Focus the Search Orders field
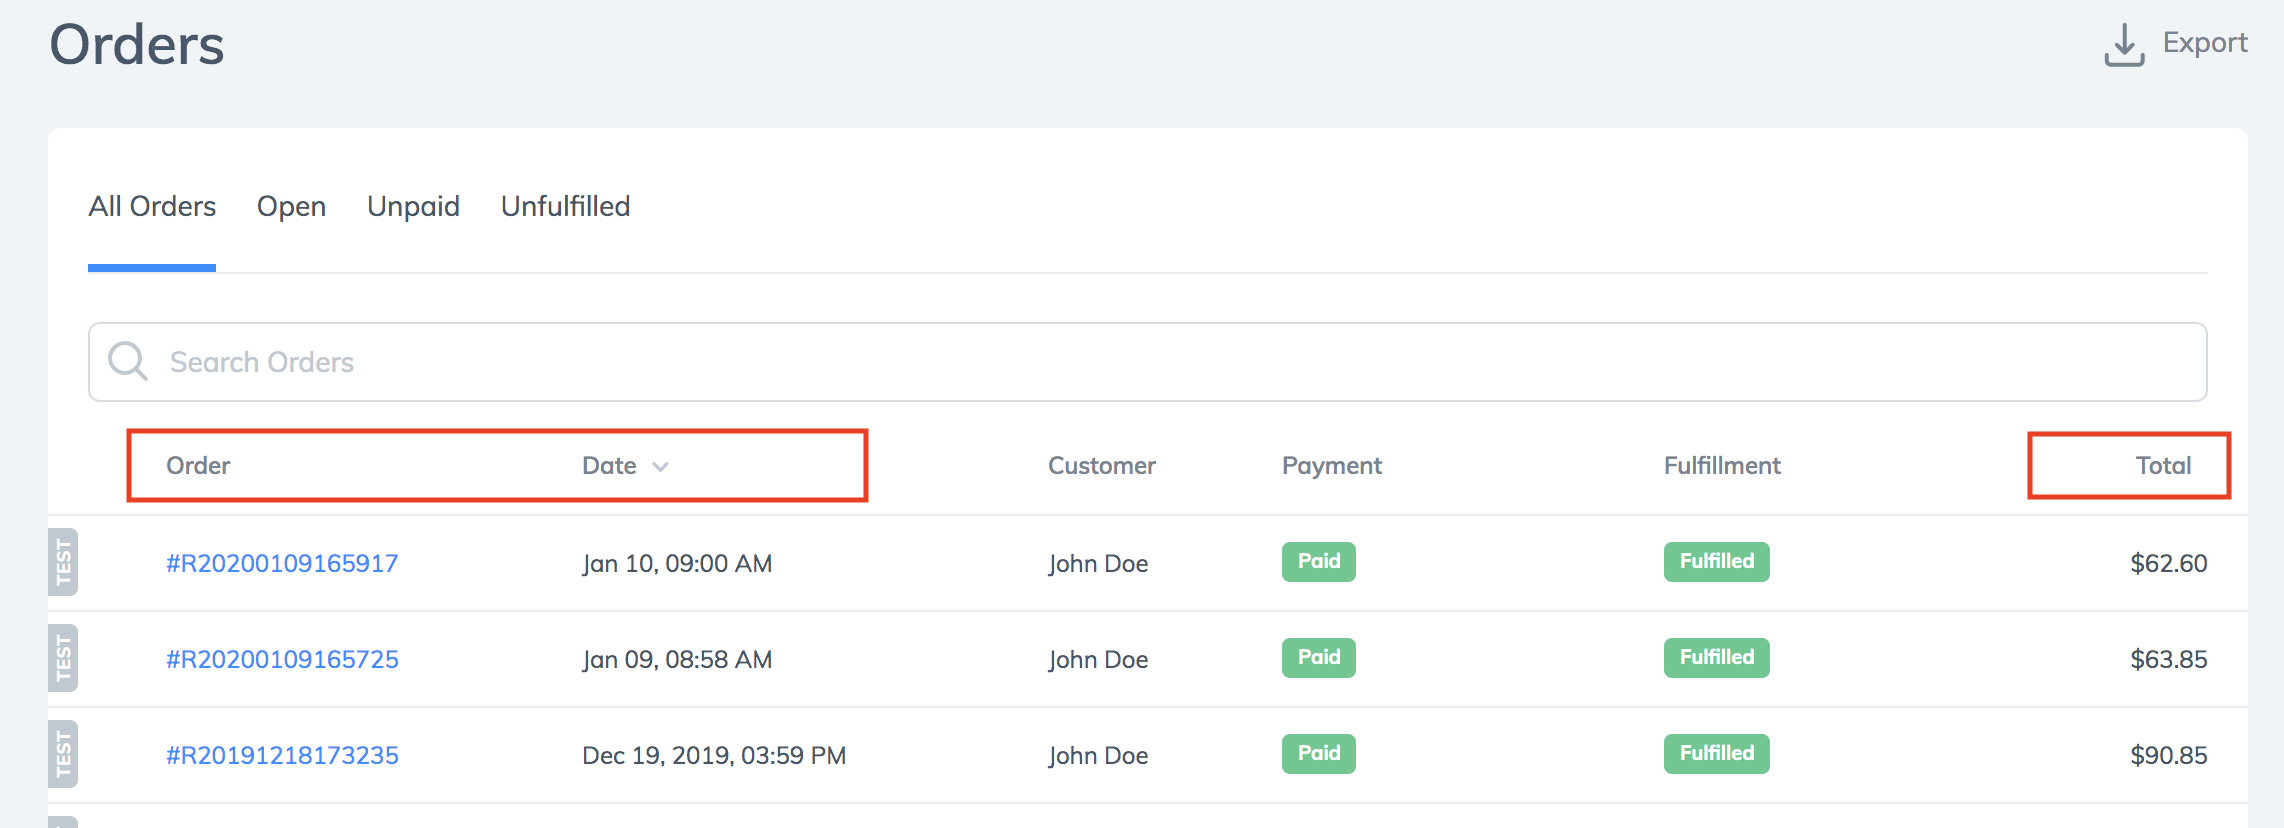This screenshot has height=828, width=2284. click(x=1147, y=362)
